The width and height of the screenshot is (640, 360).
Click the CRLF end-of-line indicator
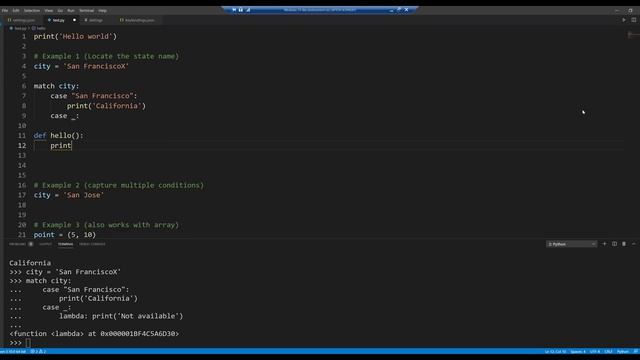pos(608,352)
